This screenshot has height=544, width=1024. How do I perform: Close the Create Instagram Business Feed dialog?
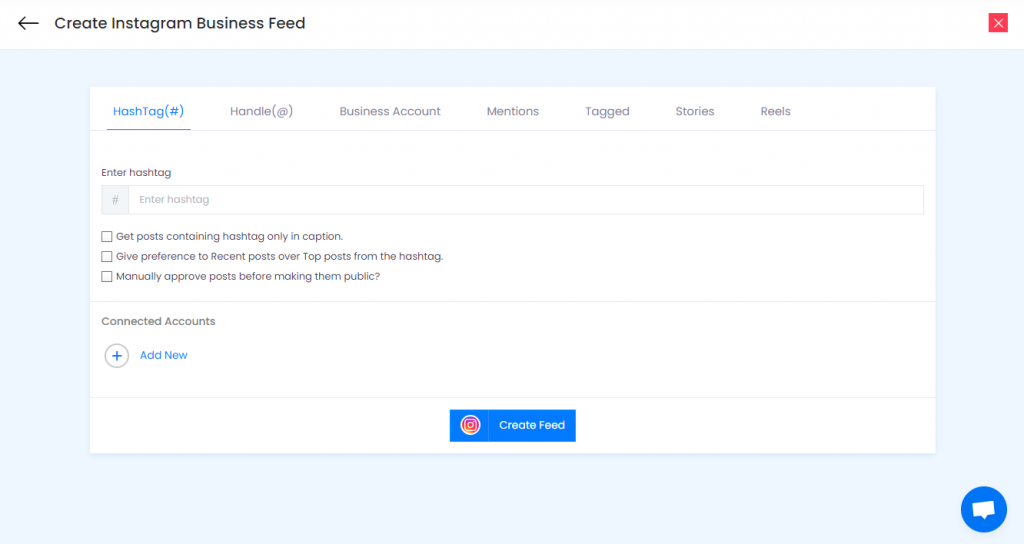998,23
